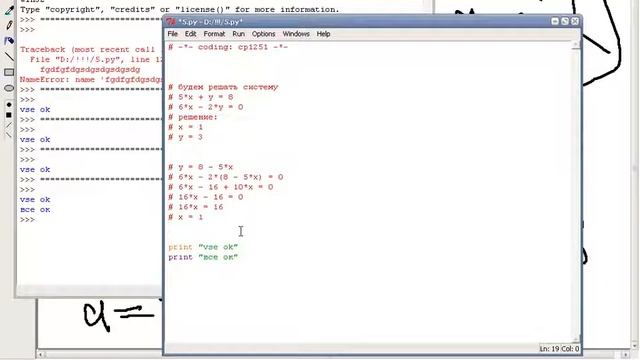640x360 pixels.
Task: Click the '# 6*x - 16 + 10*x = 0' line
Action: click(220, 187)
